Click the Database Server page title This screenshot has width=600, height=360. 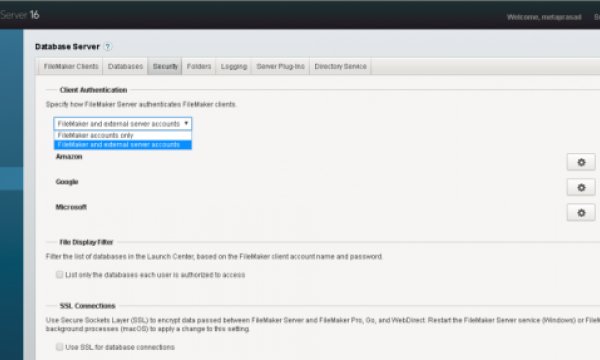point(67,47)
